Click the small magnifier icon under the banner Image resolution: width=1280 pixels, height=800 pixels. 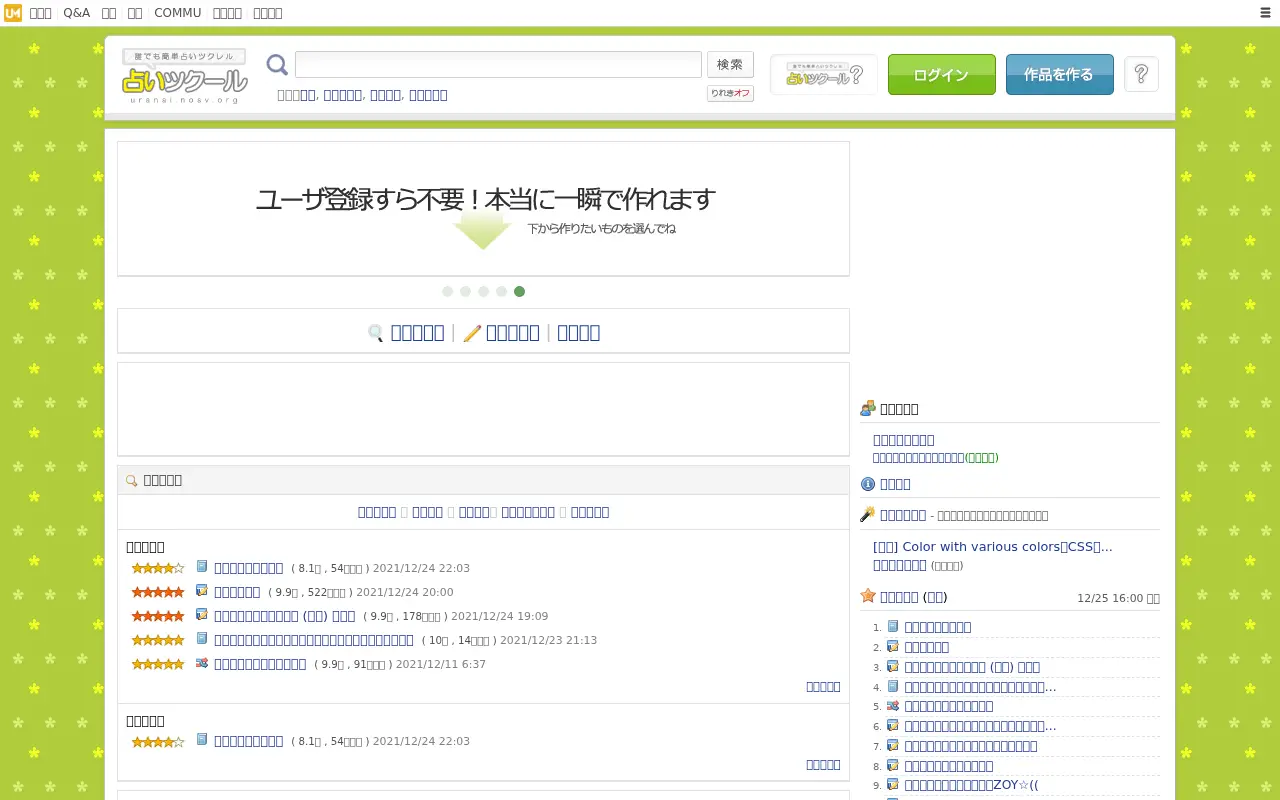click(x=376, y=333)
